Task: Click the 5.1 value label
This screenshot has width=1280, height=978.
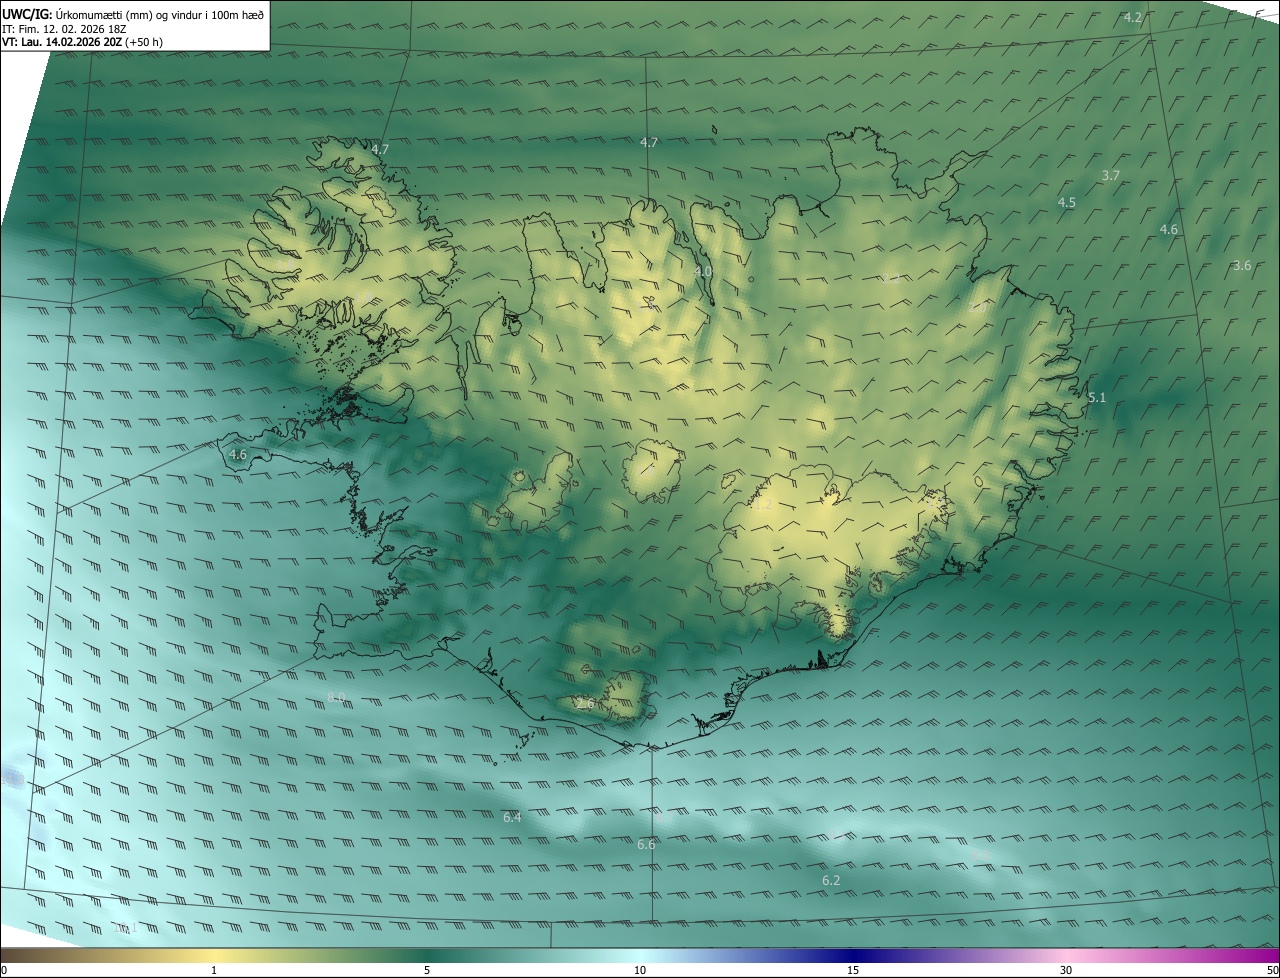Action: point(1097,397)
